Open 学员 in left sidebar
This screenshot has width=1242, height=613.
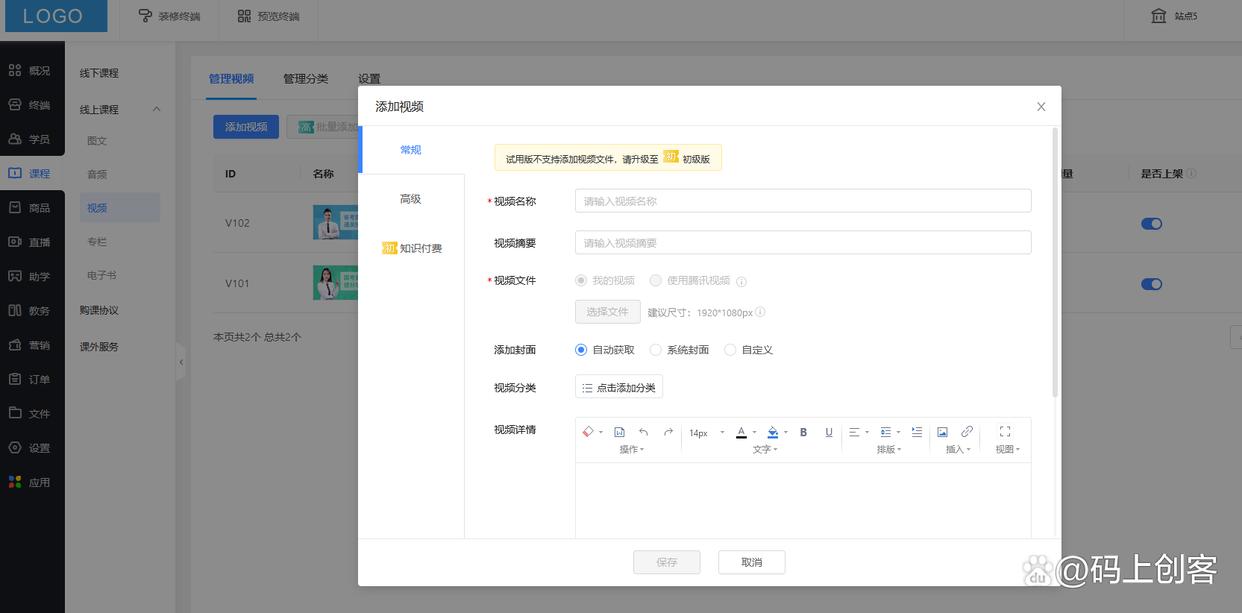click(31, 139)
